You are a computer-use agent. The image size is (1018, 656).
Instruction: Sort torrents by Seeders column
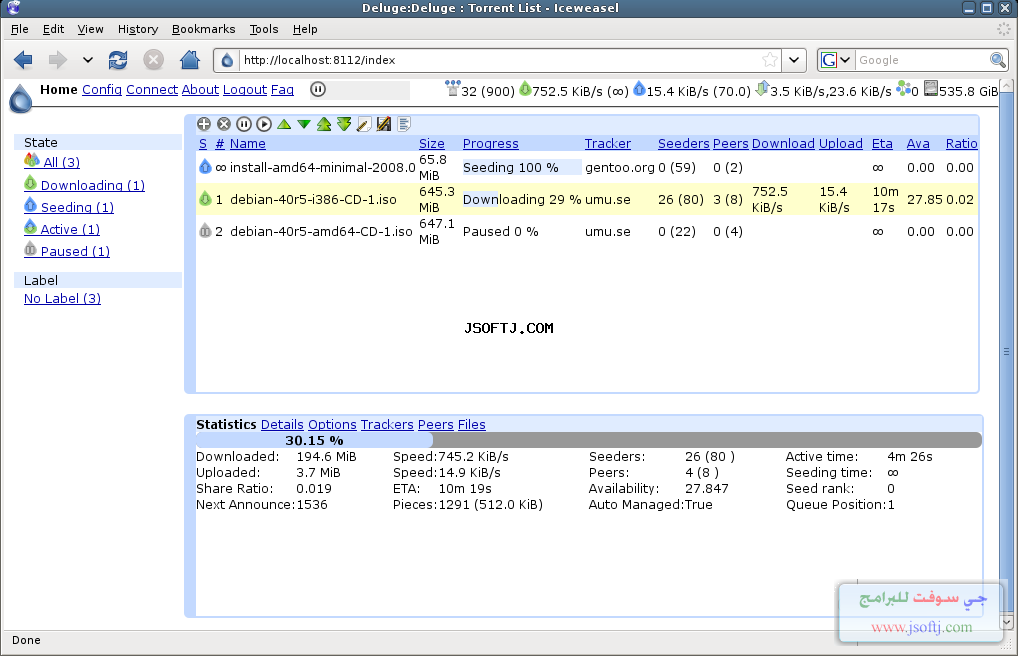(x=684, y=144)
